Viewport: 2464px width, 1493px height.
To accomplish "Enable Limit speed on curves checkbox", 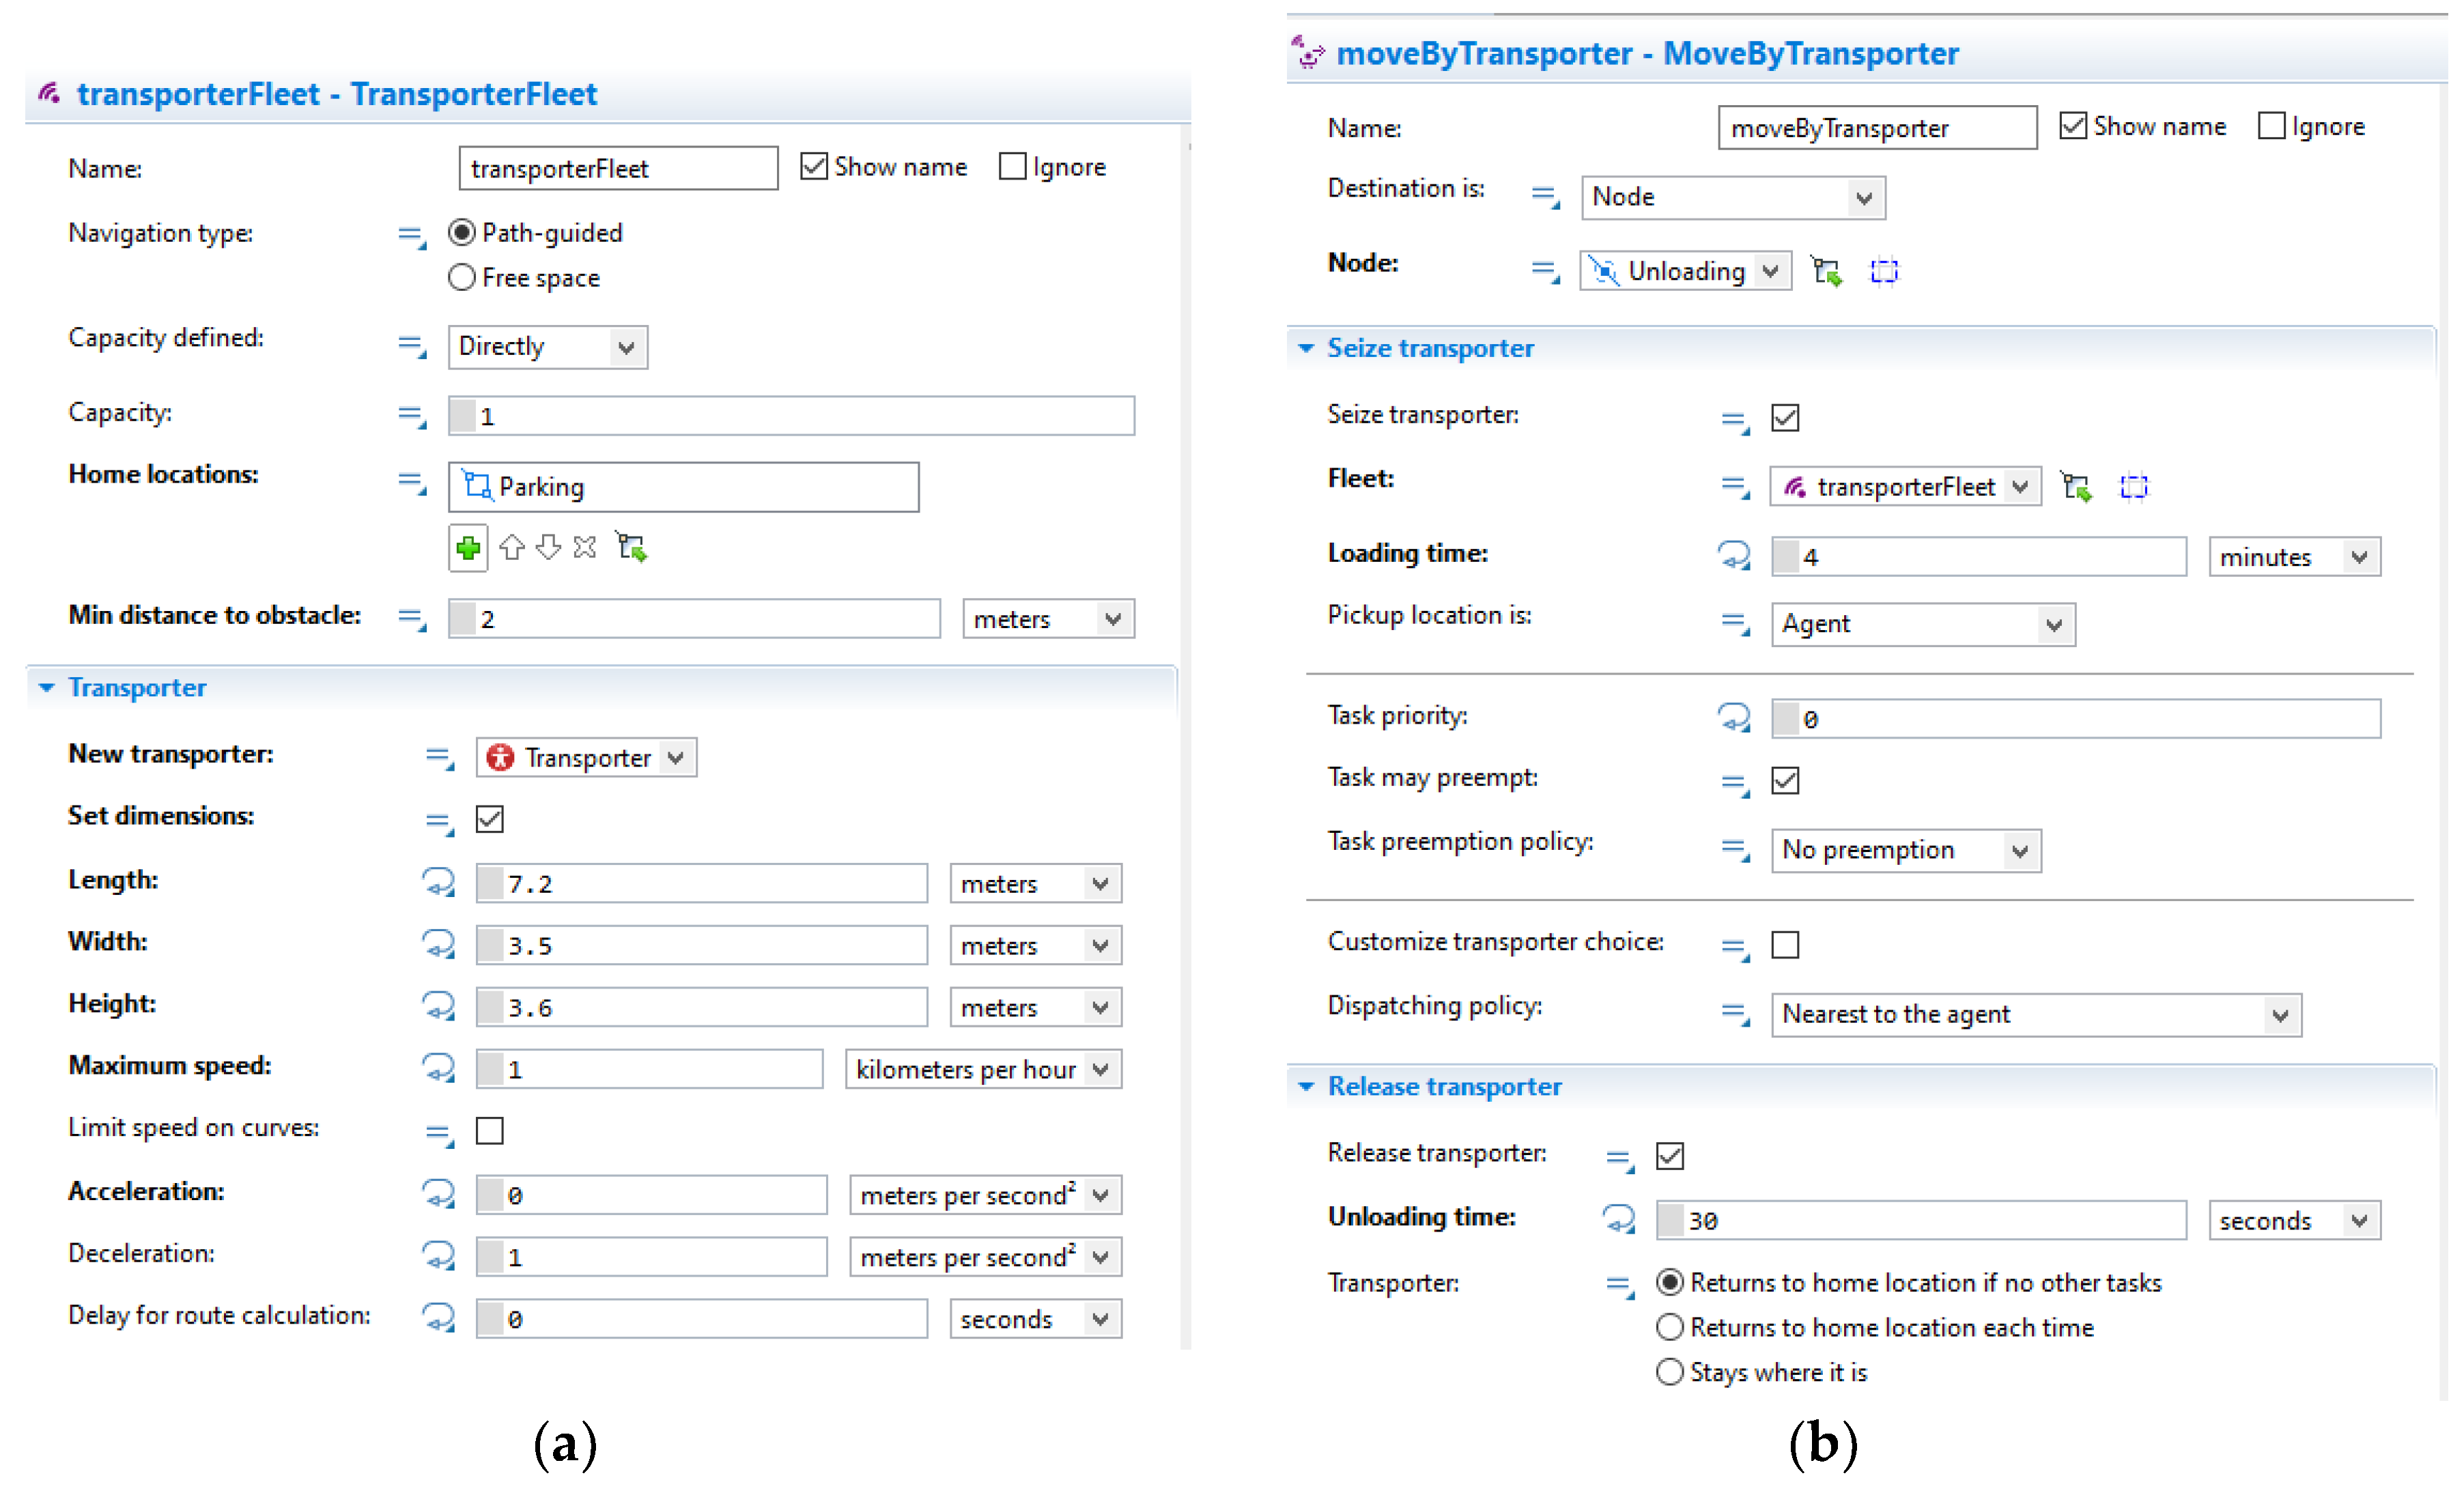I will point(489,1130).
